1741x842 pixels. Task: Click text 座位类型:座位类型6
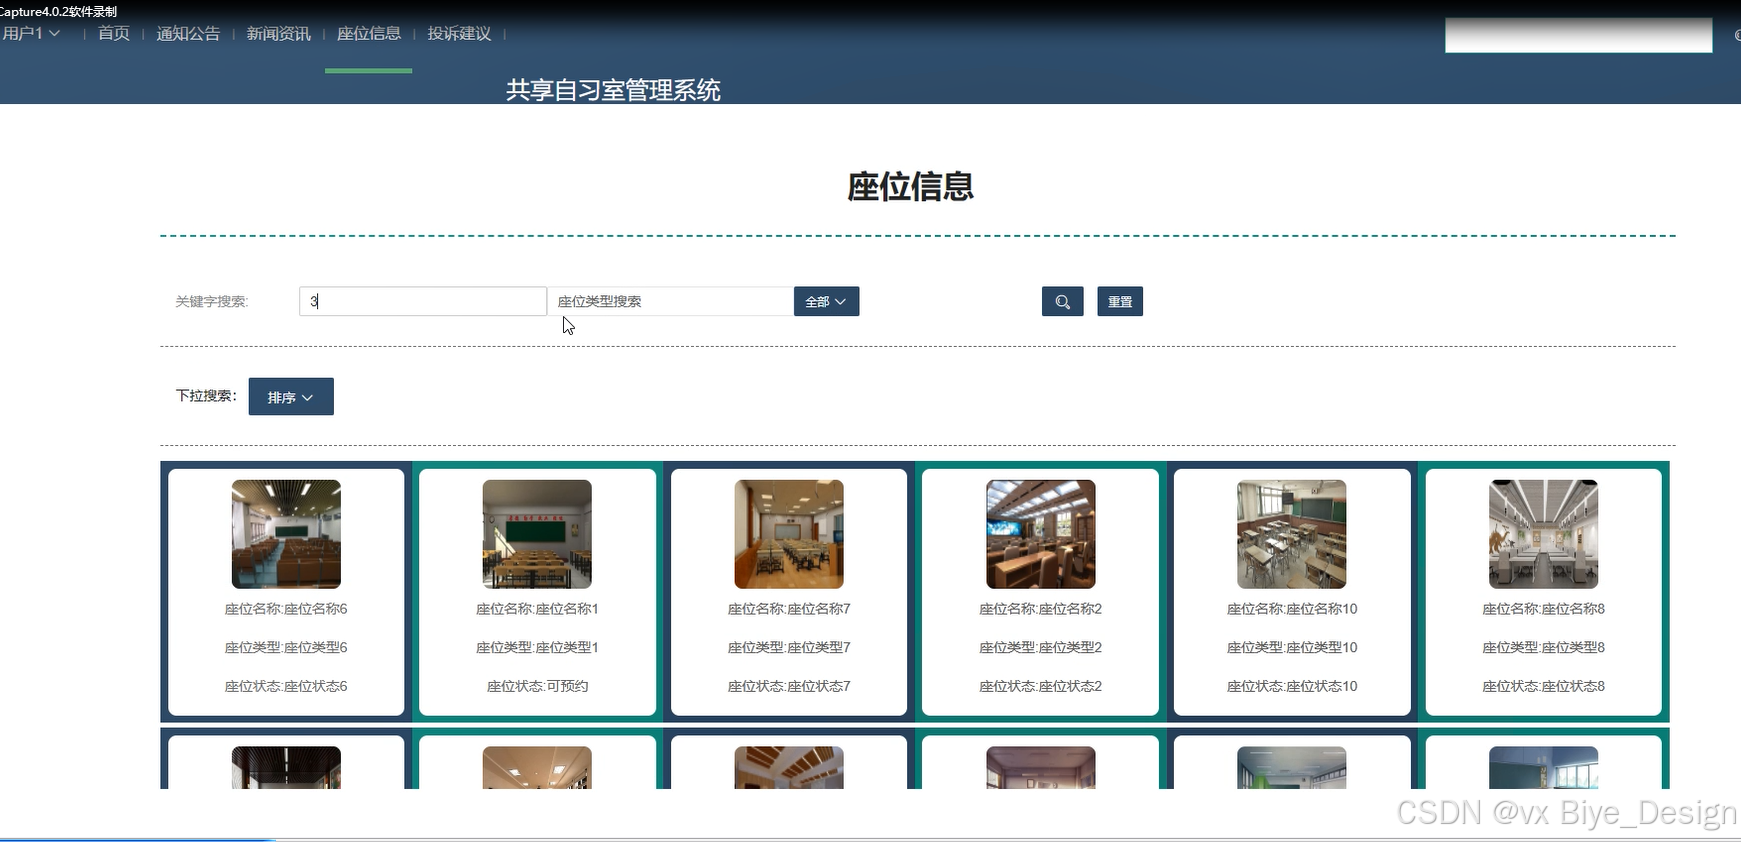pos(286,647)
